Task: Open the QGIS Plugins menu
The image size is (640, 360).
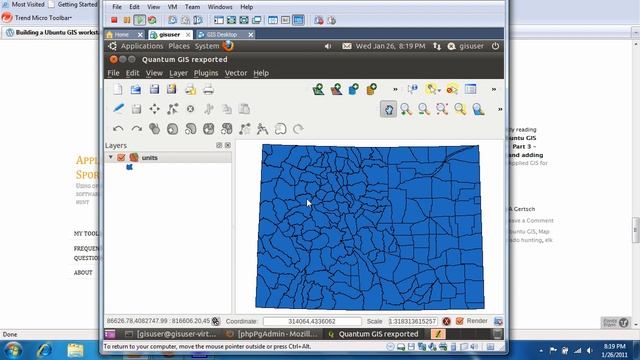Action: pyautogui.click(x=206, y=73)
